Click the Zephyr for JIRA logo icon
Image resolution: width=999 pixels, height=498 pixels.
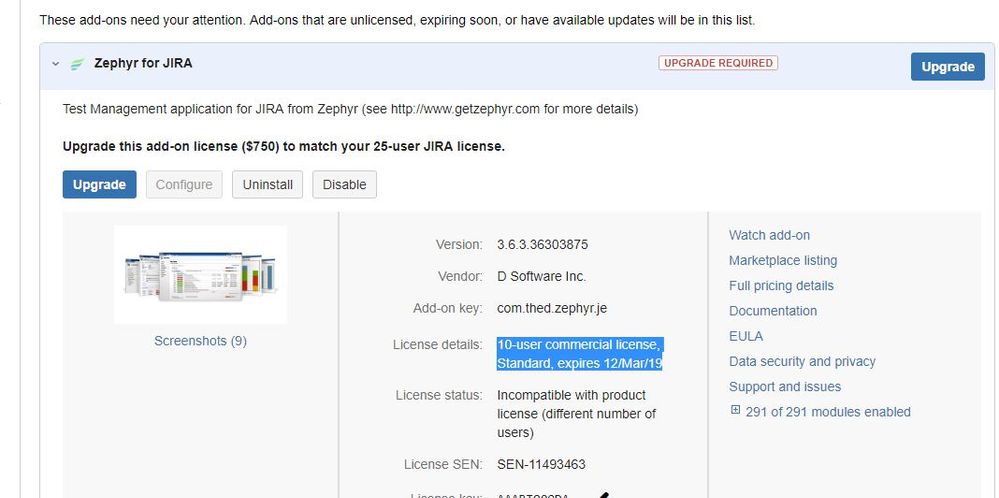coord(77,64)
